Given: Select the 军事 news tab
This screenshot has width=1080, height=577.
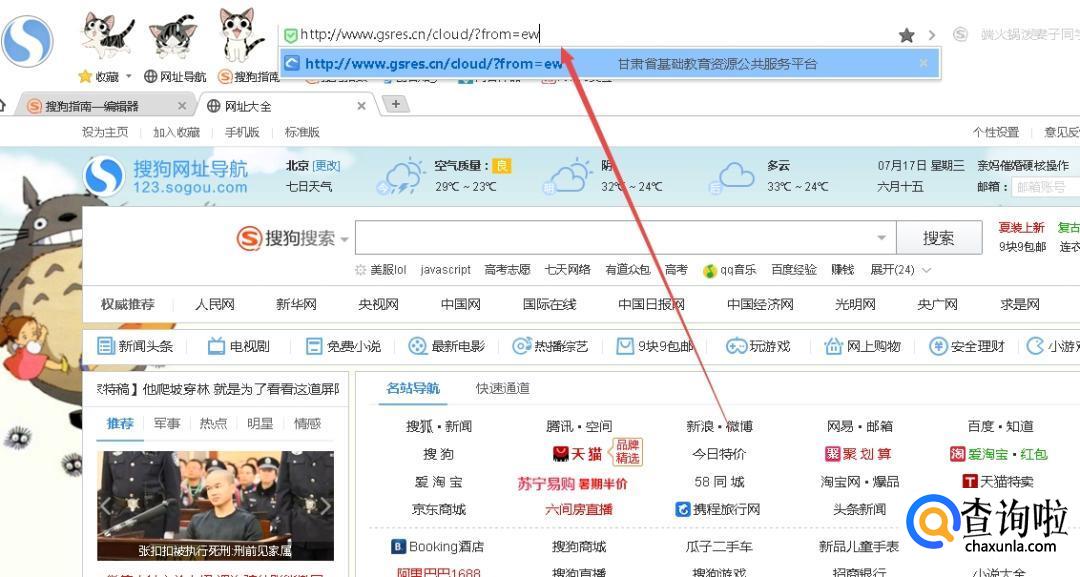Looking at the screenshot, I should (167, 423).
